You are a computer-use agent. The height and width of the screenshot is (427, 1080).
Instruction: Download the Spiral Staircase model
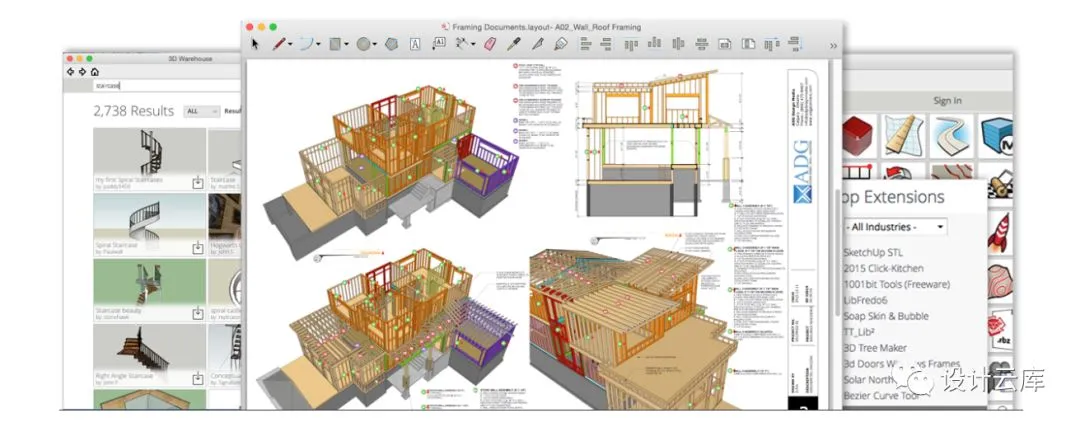[198, 248]
